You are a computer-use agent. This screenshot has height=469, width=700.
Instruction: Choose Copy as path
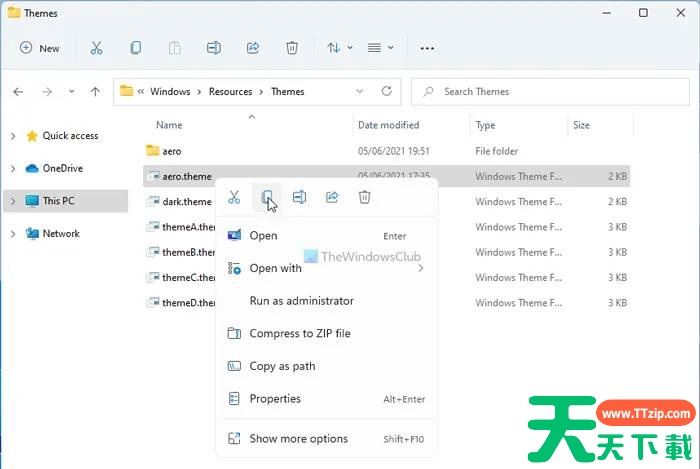(x=327, y=366)
